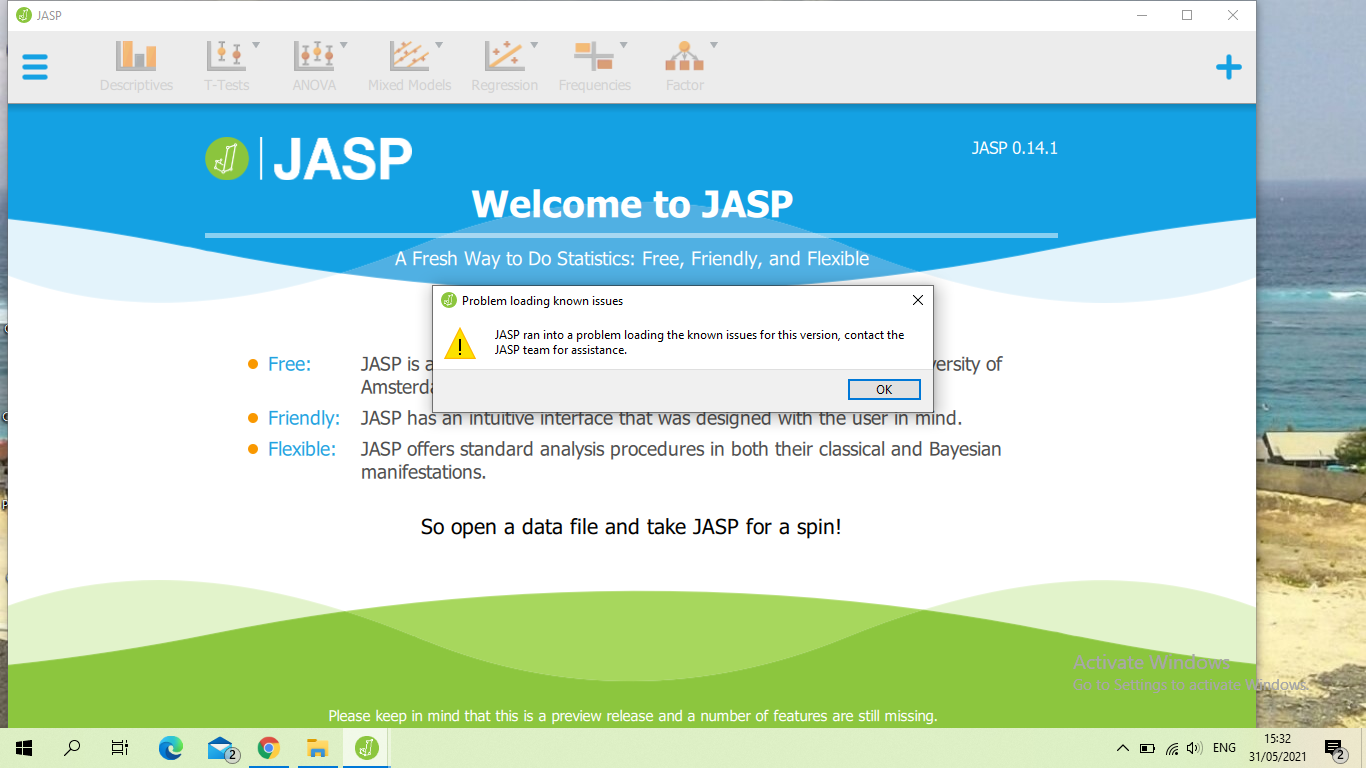
Task: Open the Windows Start menu
Action: (x=22, y=747)
